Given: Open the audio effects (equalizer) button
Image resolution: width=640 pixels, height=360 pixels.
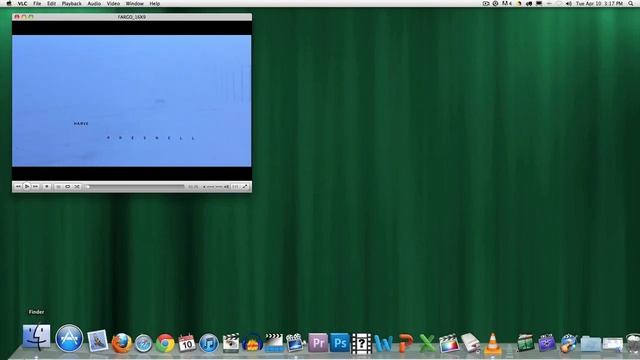Looking at the screenshot, I should pyautogui.click(x=236, y=187).
